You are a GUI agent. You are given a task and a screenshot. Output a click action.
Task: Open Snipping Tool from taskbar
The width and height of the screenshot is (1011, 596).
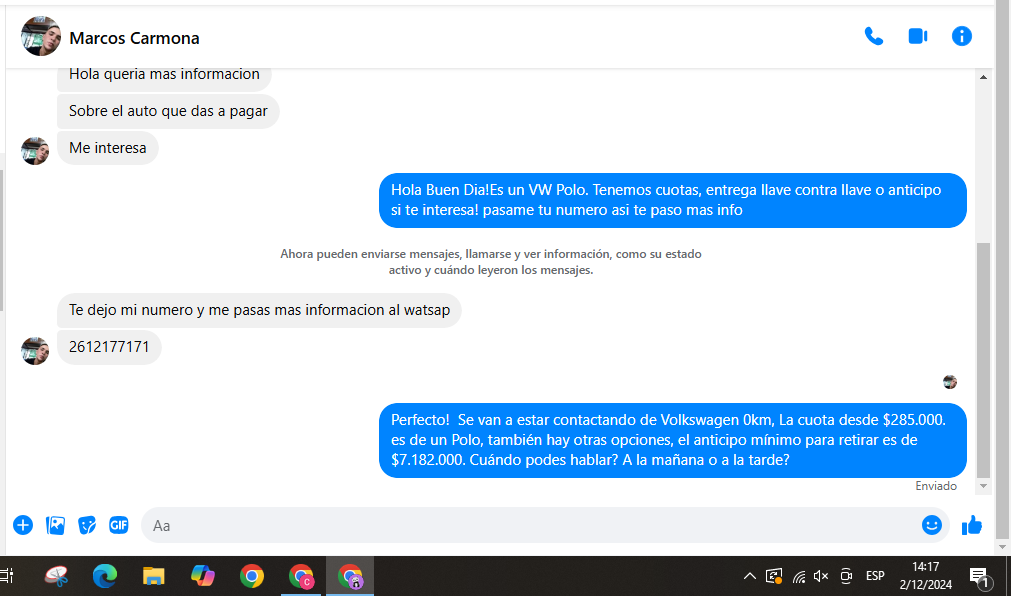[57, 575]
